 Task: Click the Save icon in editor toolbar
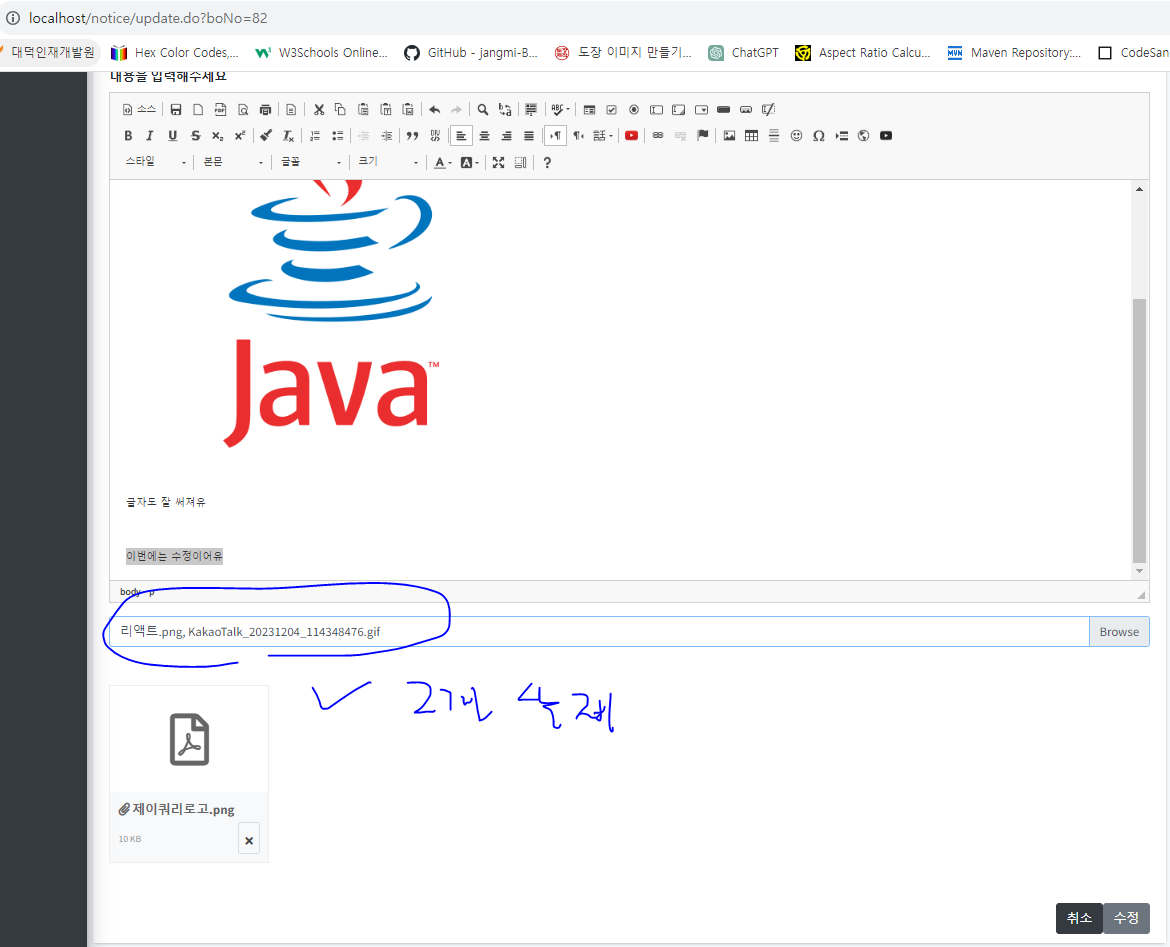click(x=176, y=110)
